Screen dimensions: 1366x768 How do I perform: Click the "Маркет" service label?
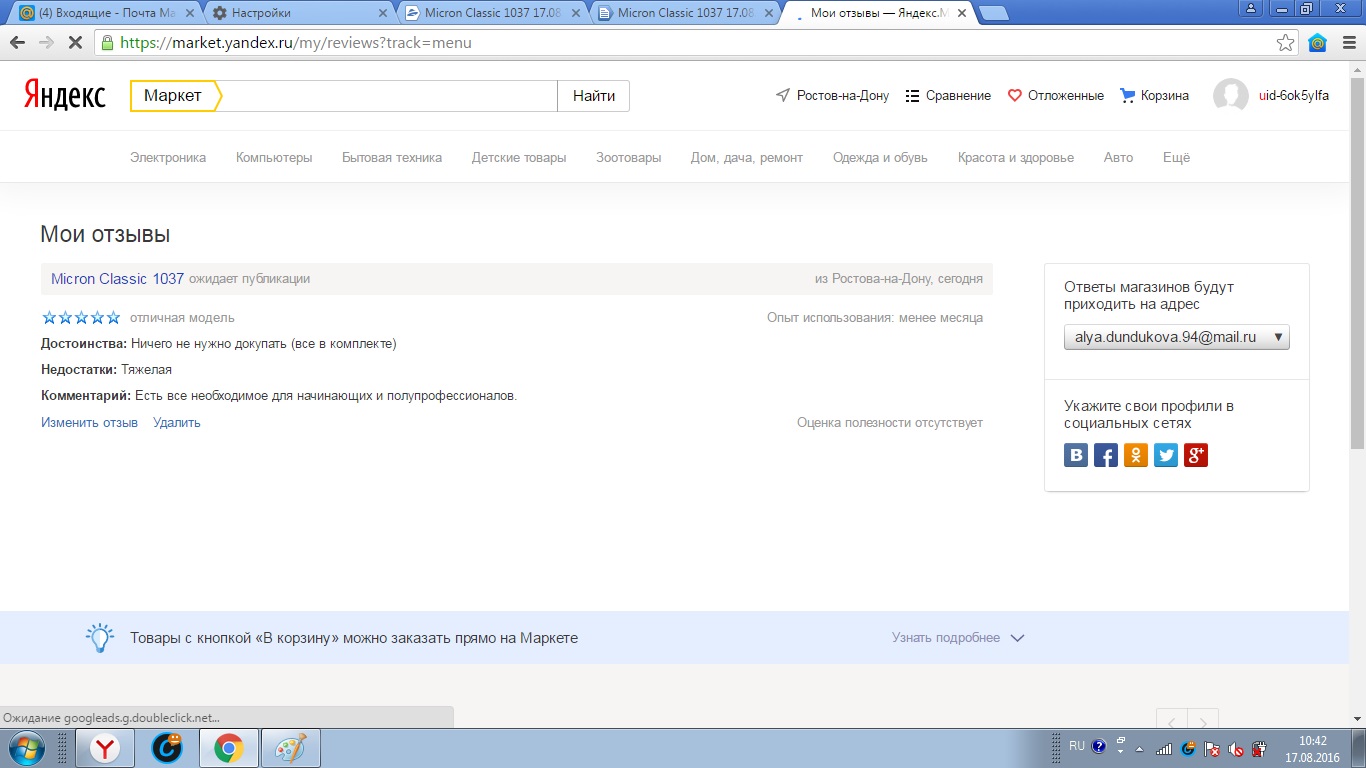pos(173,96)
